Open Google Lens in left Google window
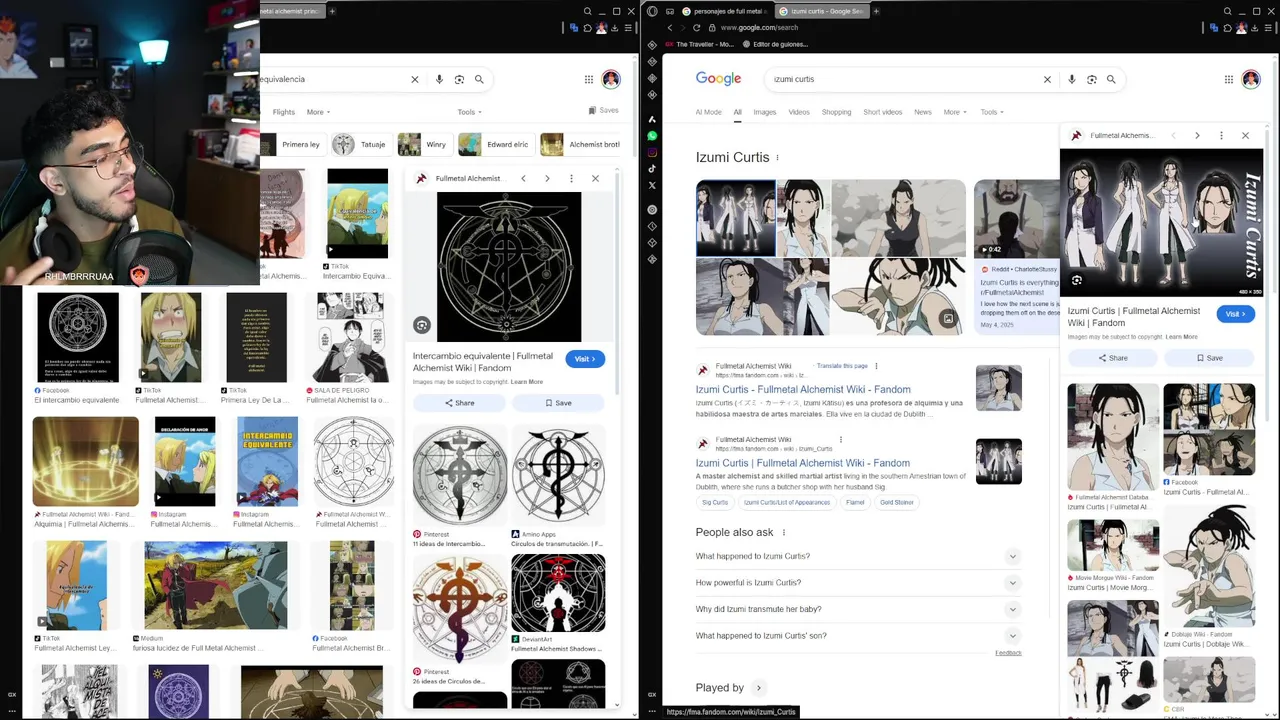 click(x=459, y=79)
